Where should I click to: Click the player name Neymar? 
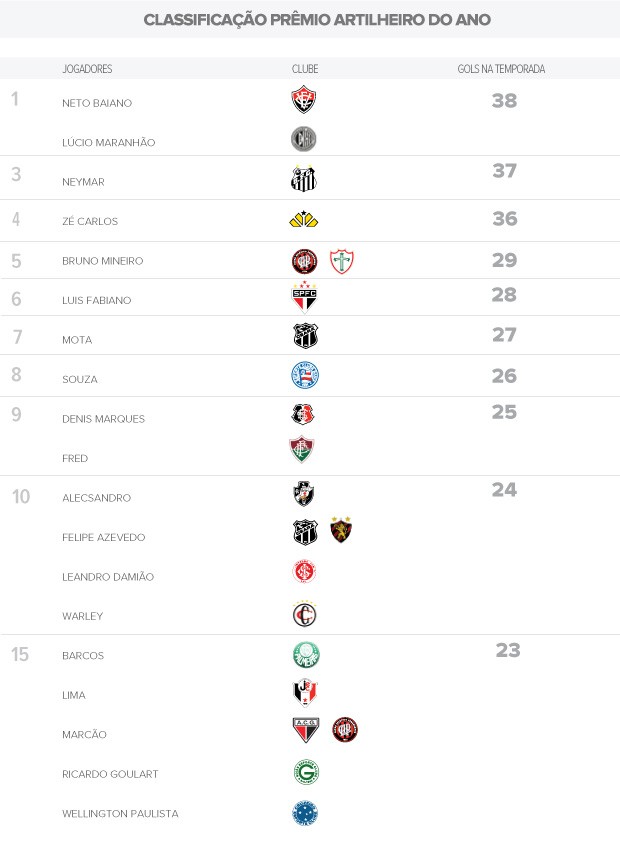click(x=83, y=182)
